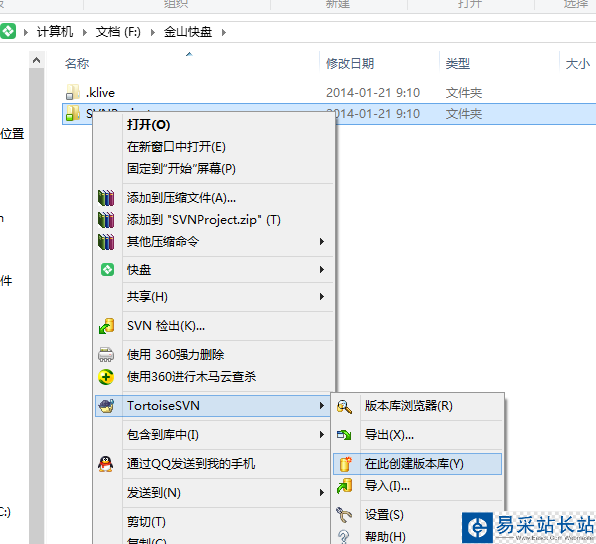Click .klive date 2014-01-21 9:10
Screen dimensions: 596x544
coord(373,92)
